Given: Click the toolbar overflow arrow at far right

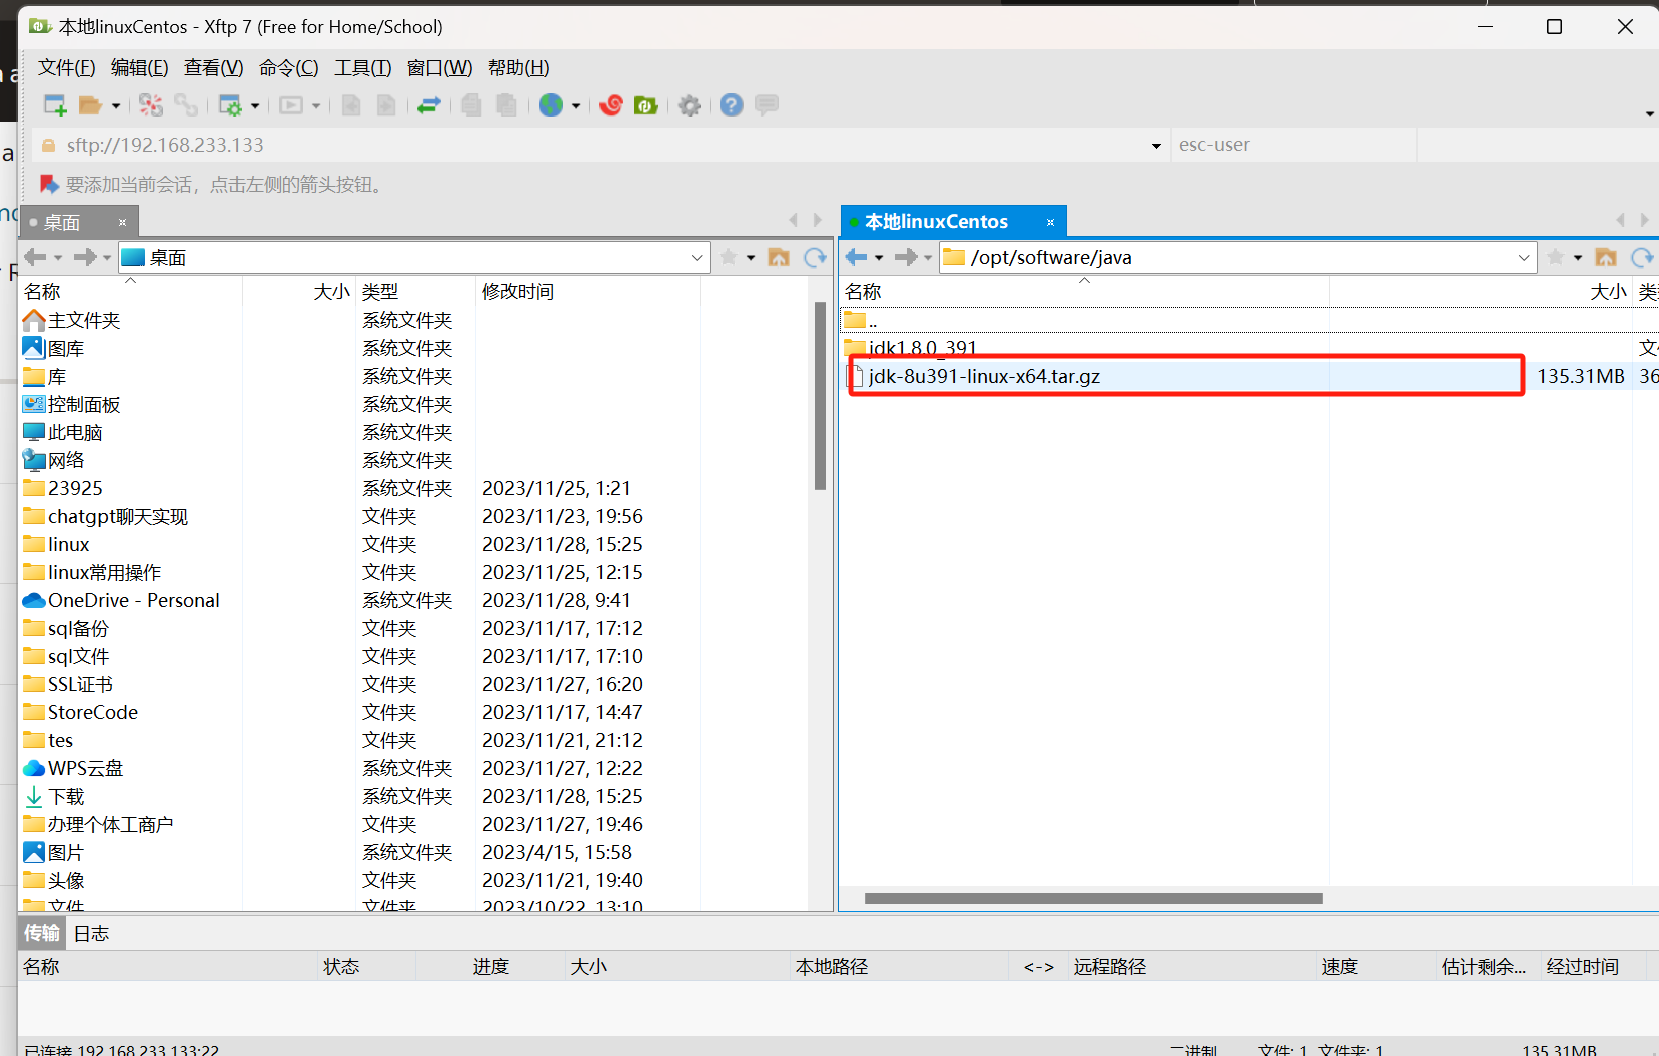Looking at the screenshot, I should click(1650, 113).
